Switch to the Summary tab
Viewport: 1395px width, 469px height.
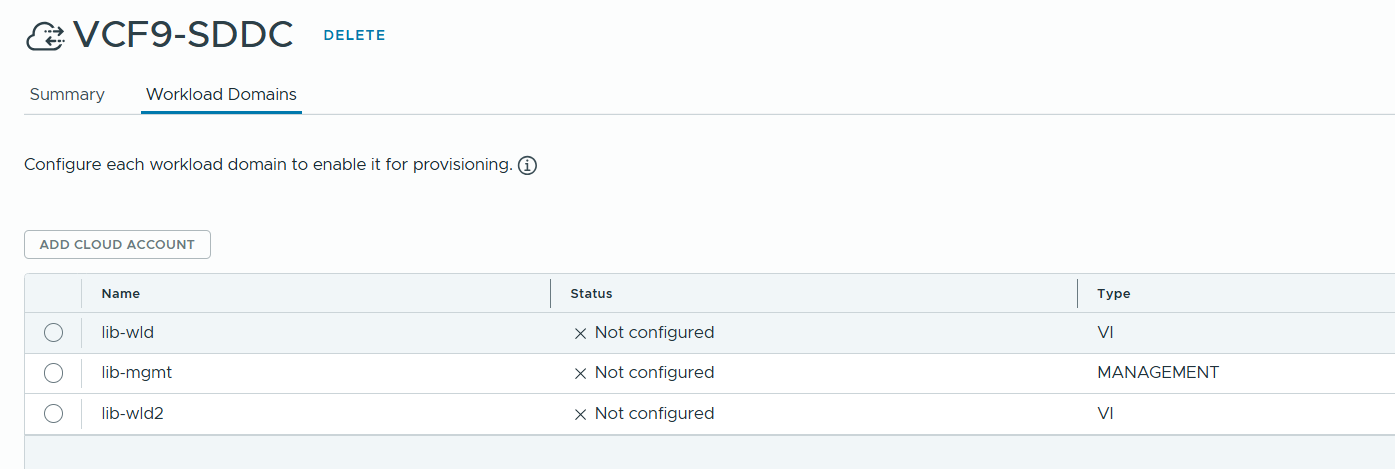[67, 94]
